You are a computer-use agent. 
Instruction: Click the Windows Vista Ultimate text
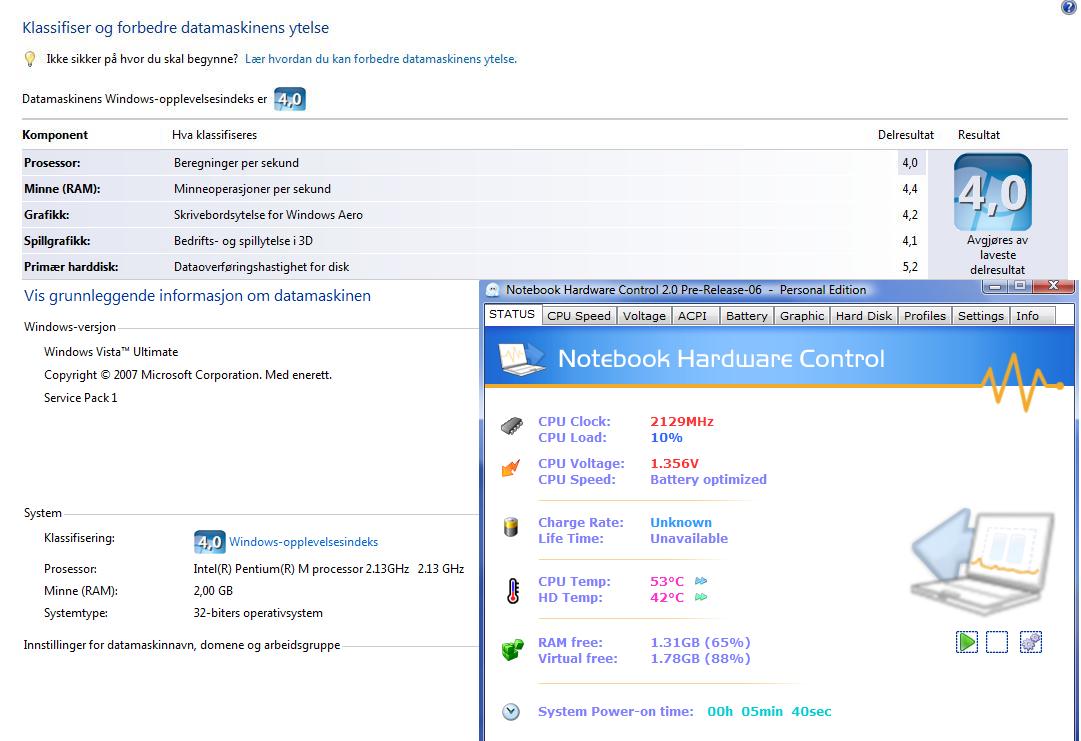[111, 352]
